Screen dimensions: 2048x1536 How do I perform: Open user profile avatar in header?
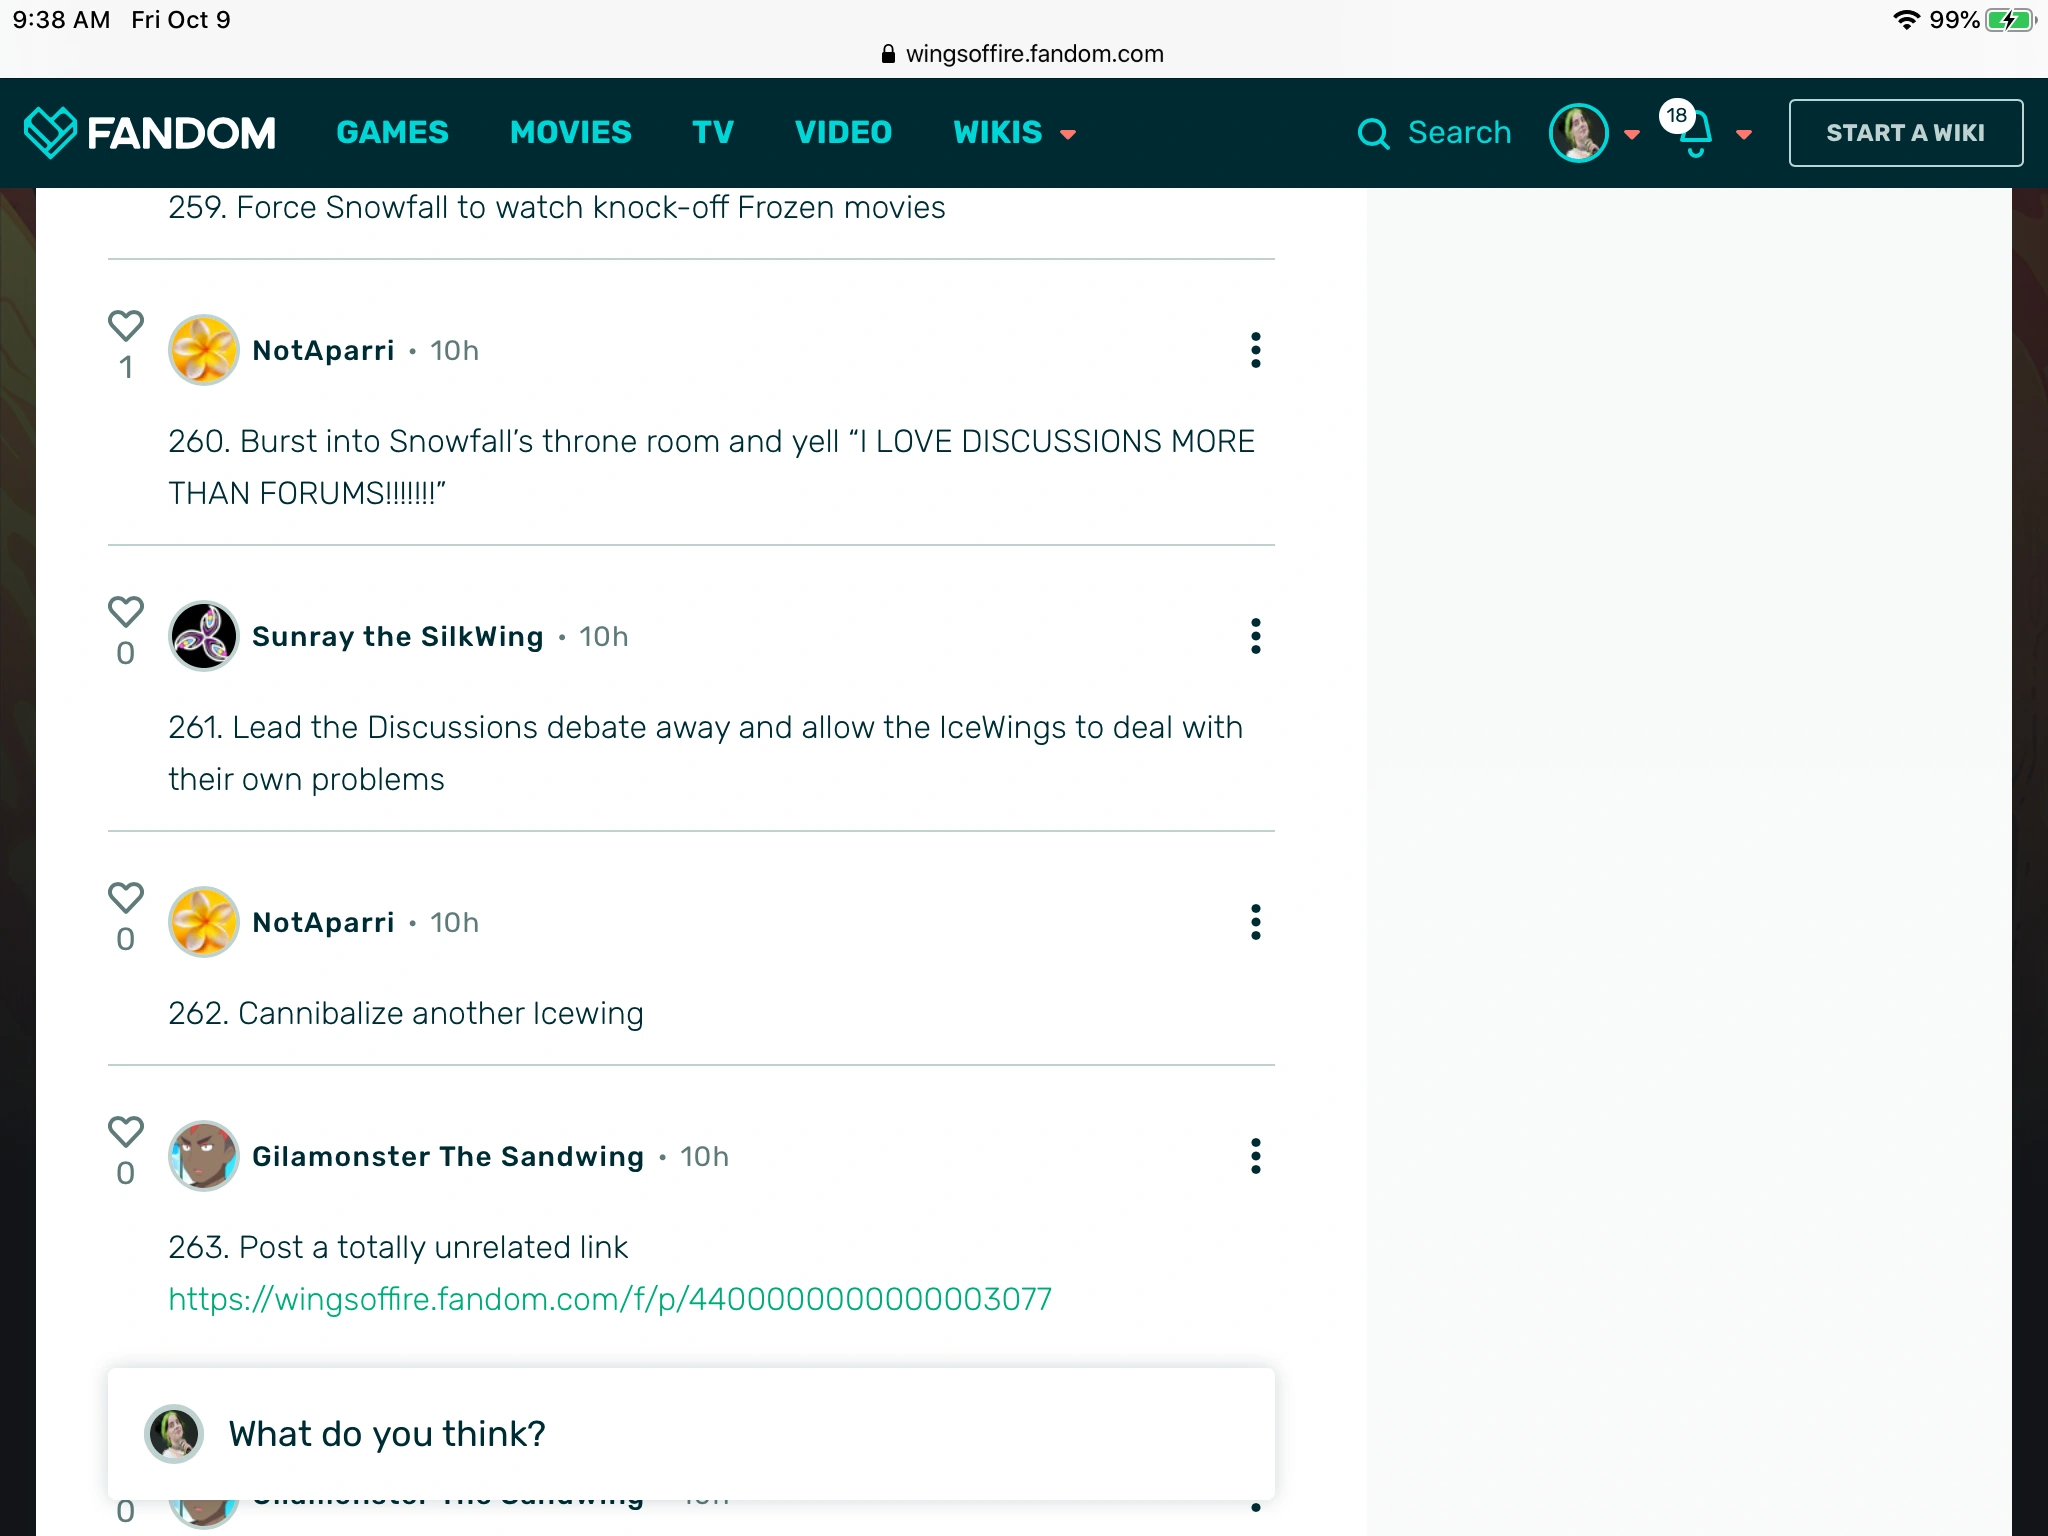pyautogui.click(x=1578, y=133)
